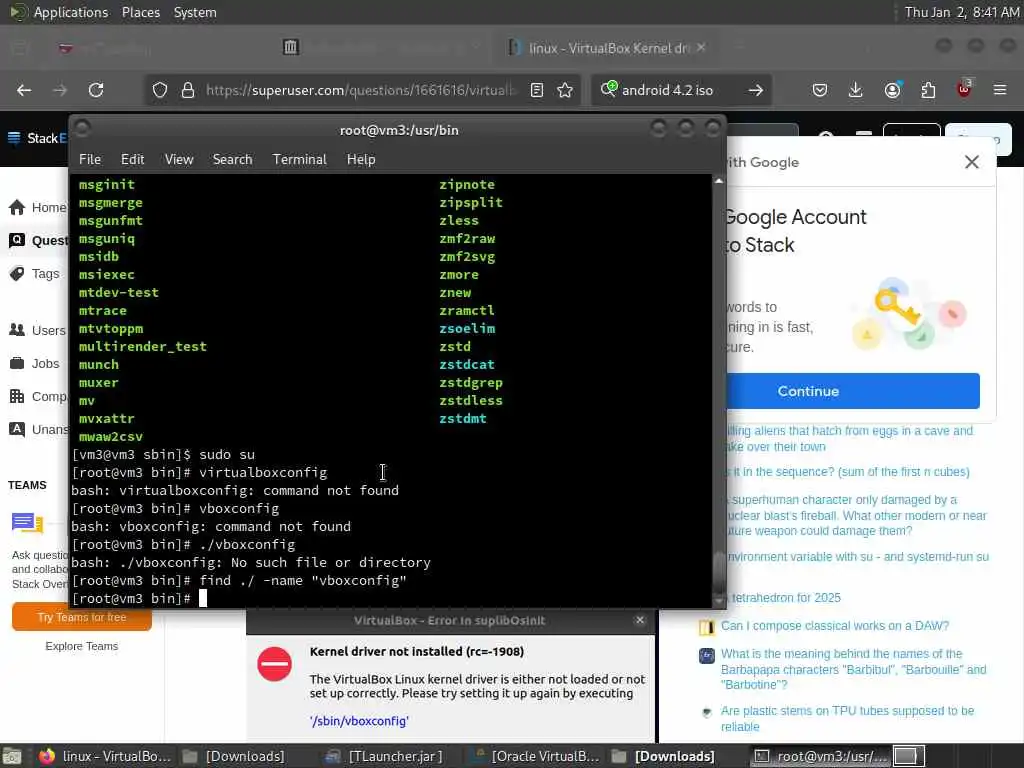The image size is (1024, 768).
Task: Click the terminal scrollbar thumb
Action: (719, 570)
